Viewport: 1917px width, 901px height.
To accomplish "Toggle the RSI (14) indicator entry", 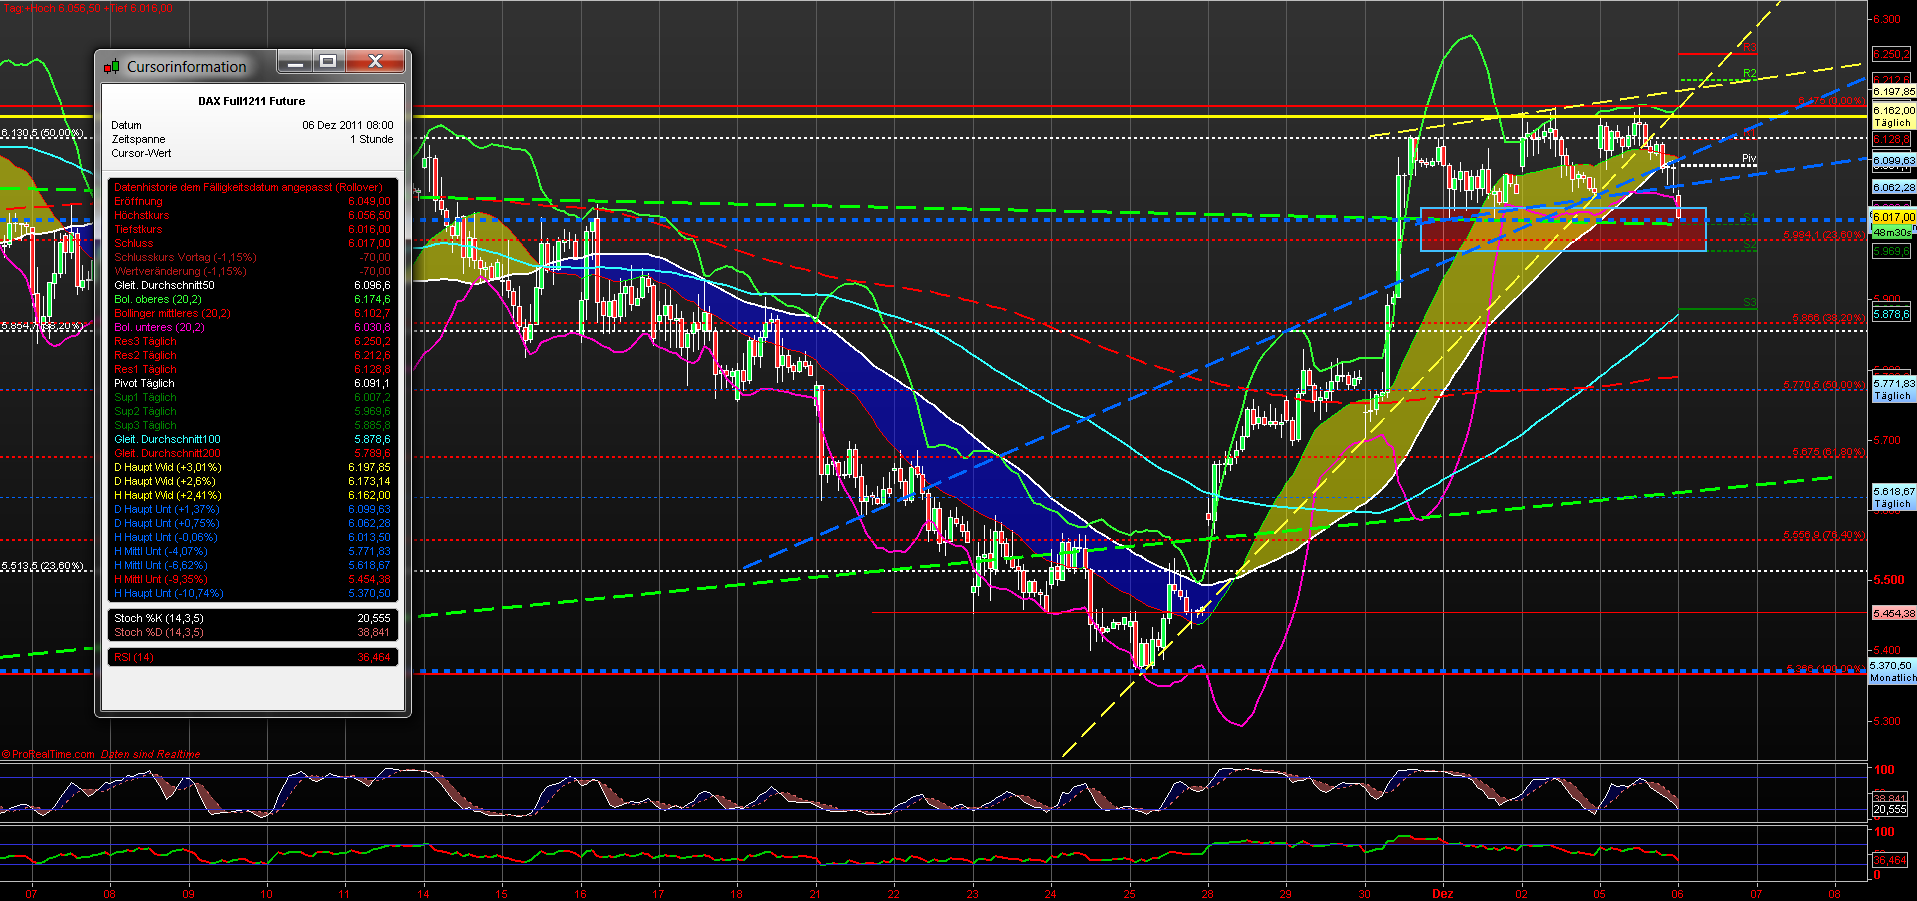I will tap(133, 657).
